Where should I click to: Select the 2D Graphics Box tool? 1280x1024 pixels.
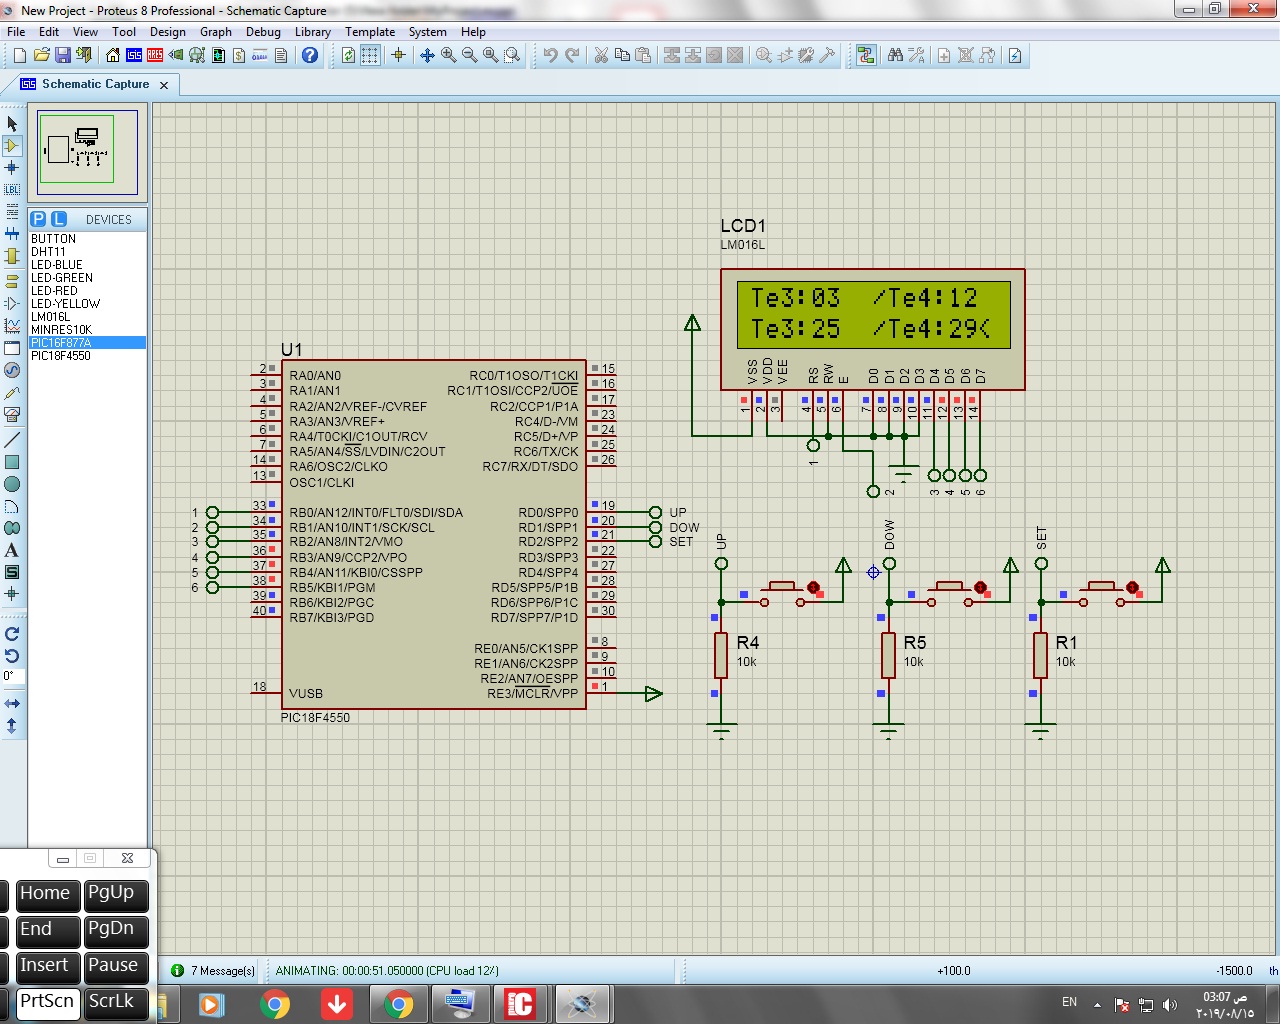[12, 462]
